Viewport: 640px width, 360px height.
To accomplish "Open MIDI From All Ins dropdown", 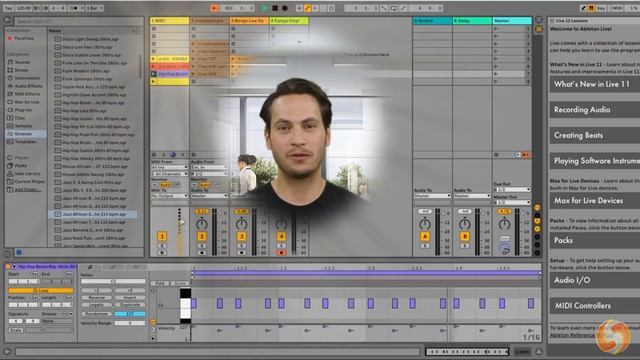I will point(169,167).
